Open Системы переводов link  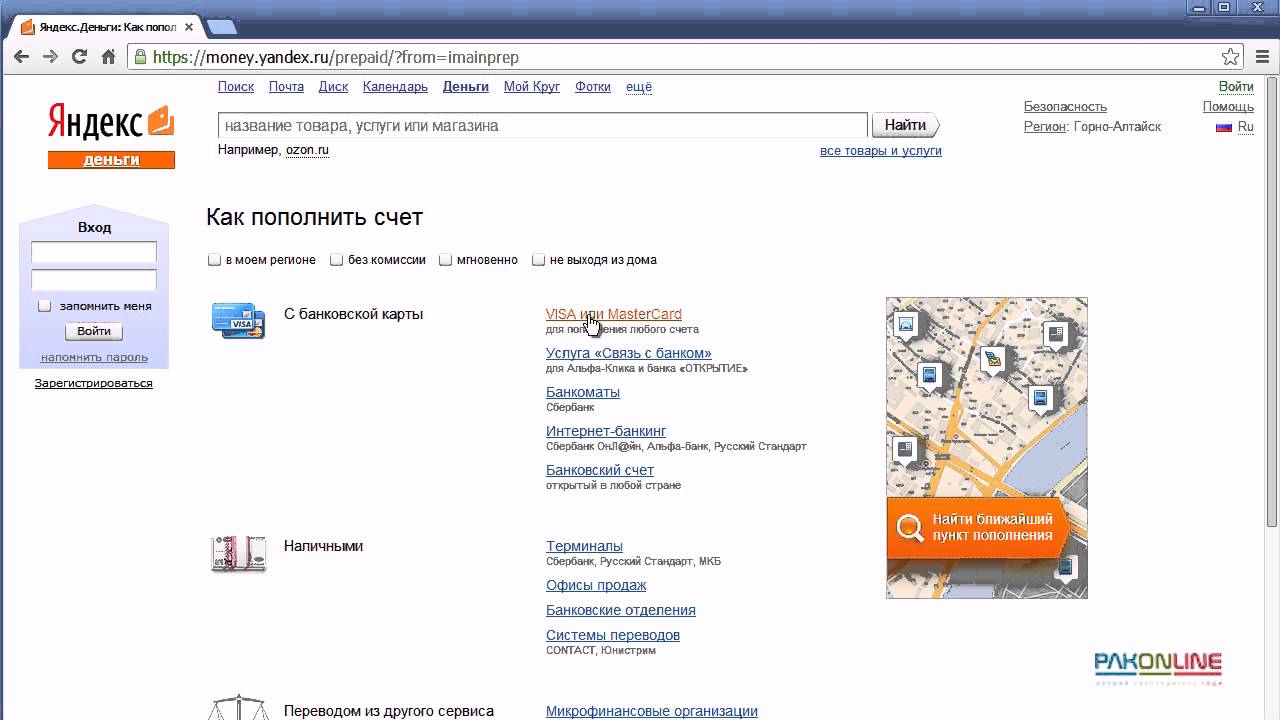613,635
